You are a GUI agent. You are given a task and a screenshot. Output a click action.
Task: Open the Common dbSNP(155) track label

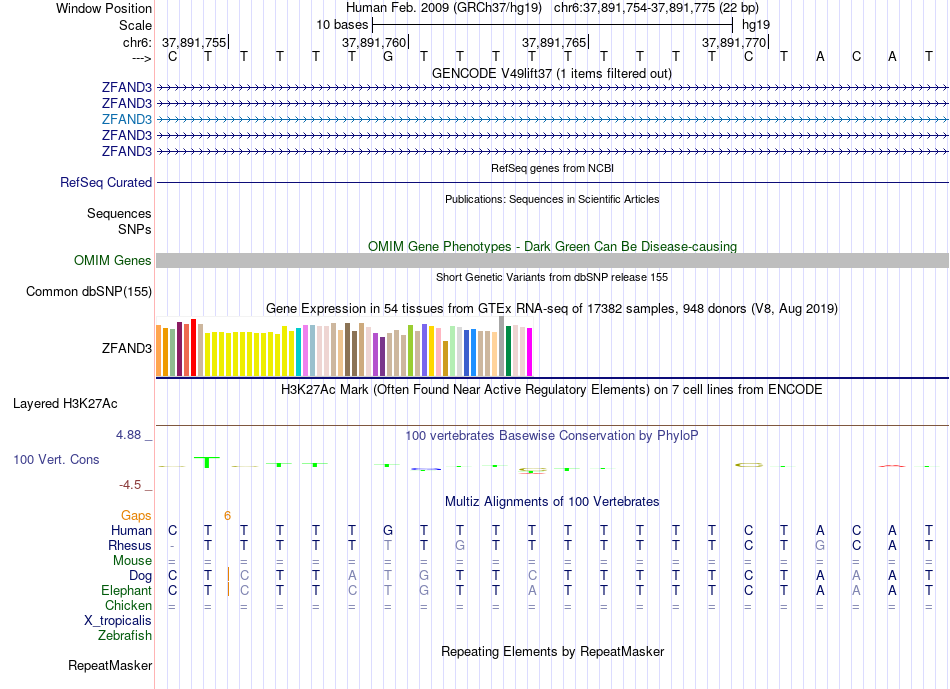pyautogui.click(x=89, y=291)
